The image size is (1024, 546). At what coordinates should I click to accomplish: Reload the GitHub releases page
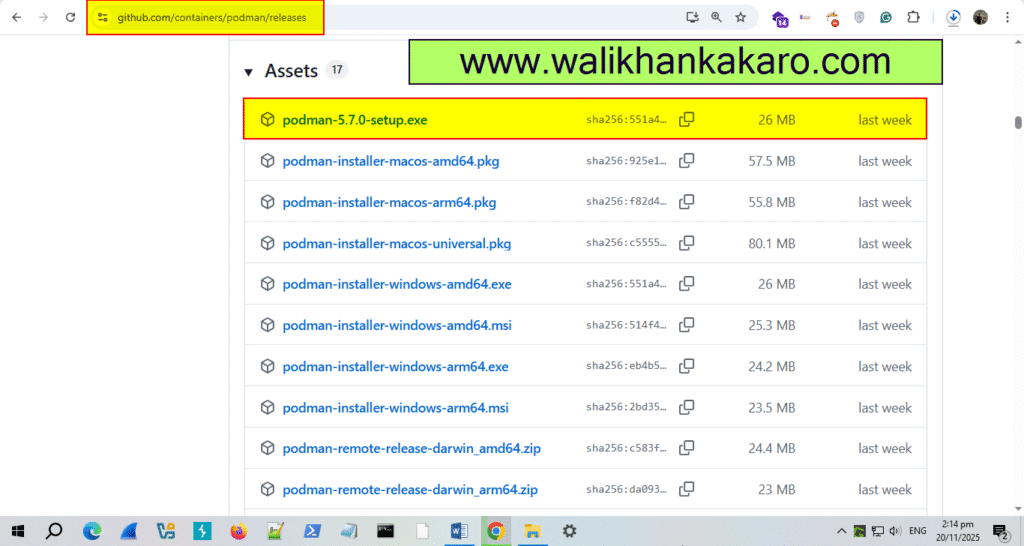[71, 18]
